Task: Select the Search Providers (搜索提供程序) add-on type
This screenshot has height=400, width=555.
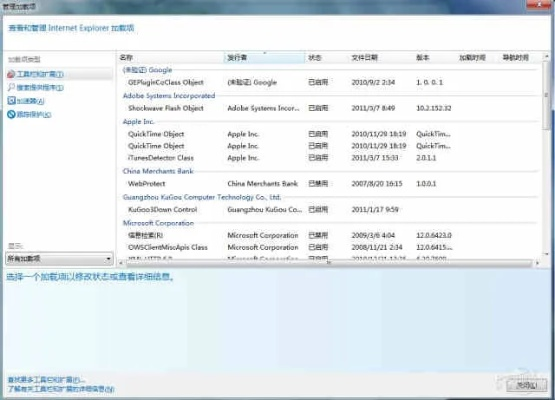Action: pyautogui.click(x=35, y=87)
